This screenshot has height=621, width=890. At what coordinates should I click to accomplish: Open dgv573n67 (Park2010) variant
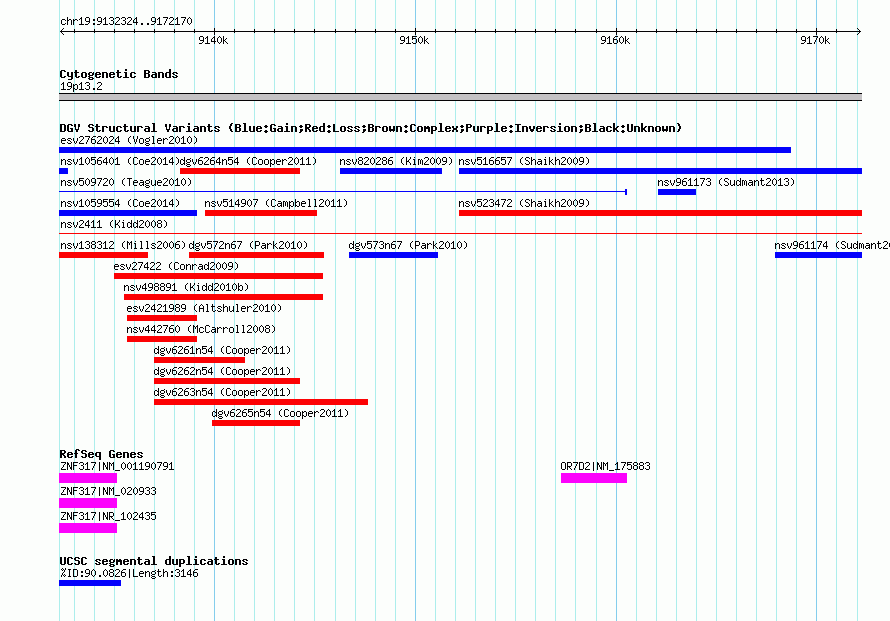(408, 245)
